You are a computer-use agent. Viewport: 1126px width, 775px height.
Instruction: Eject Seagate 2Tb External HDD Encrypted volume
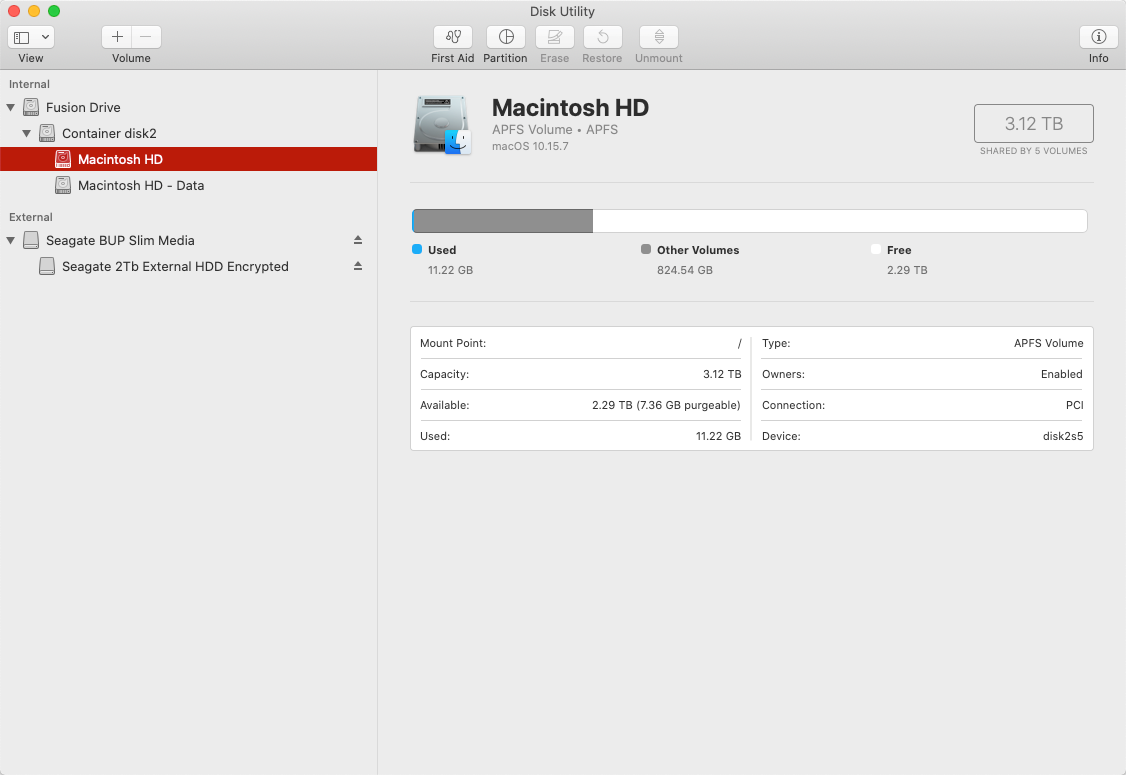358,266
